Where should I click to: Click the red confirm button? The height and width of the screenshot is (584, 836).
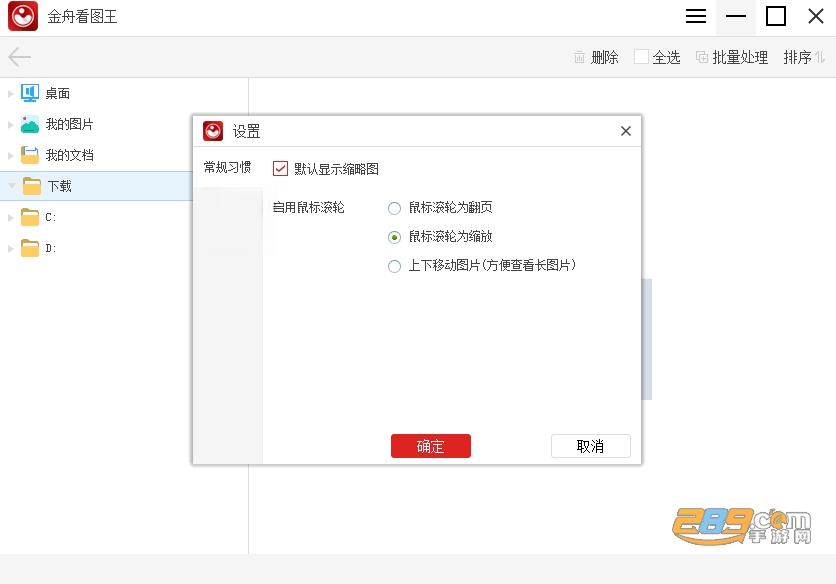point(431,446)
